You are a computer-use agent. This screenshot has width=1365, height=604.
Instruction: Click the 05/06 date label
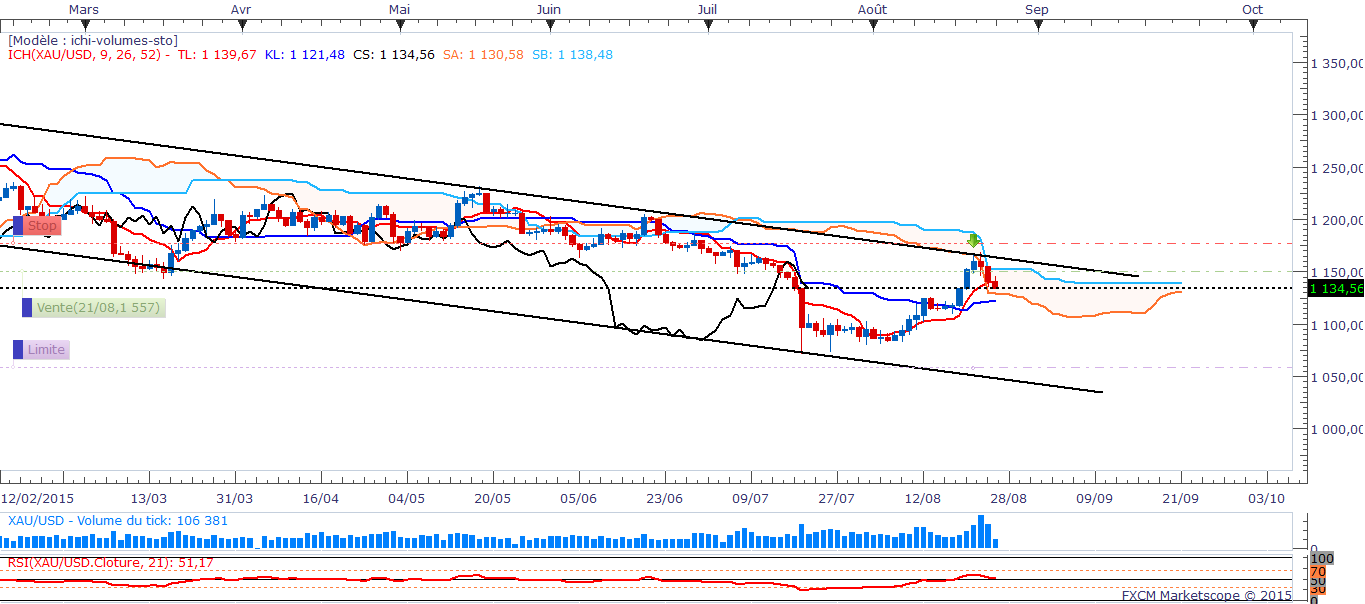tap(578, 497)
